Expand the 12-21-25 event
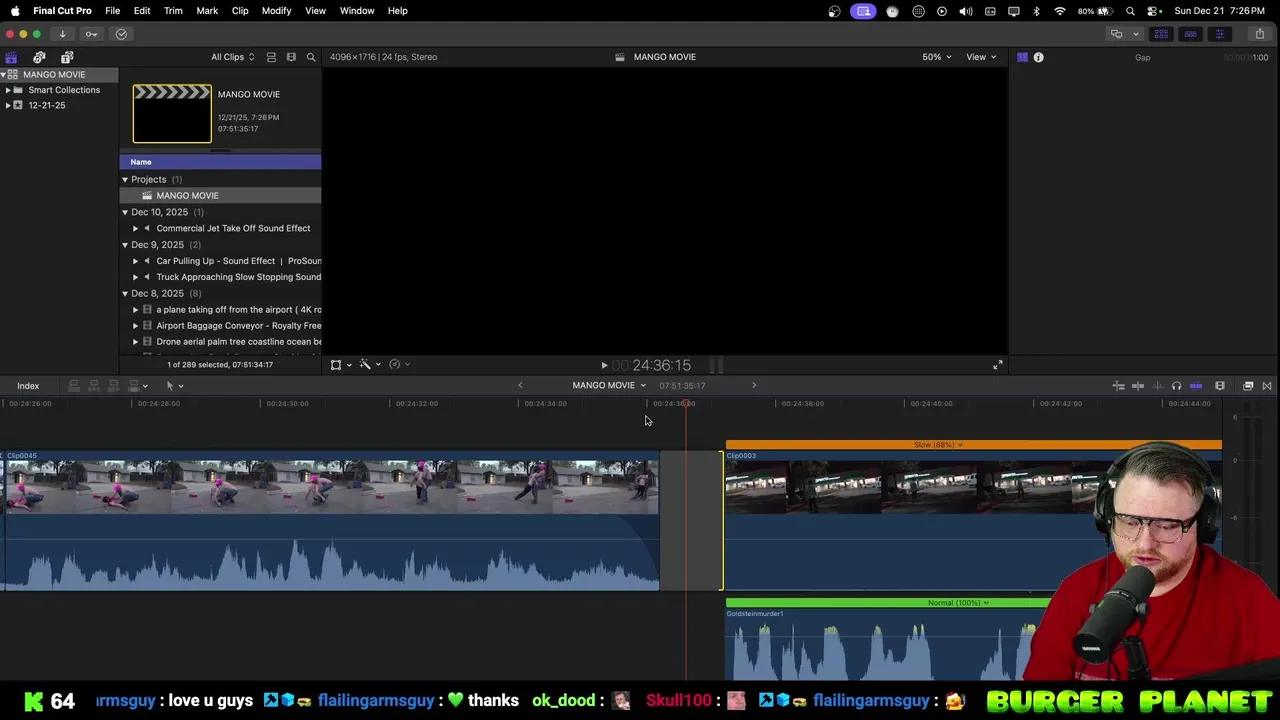Image resolution: width=1280 pixels, height=720 pixels. pyautogui.click(x=8, y=105)
